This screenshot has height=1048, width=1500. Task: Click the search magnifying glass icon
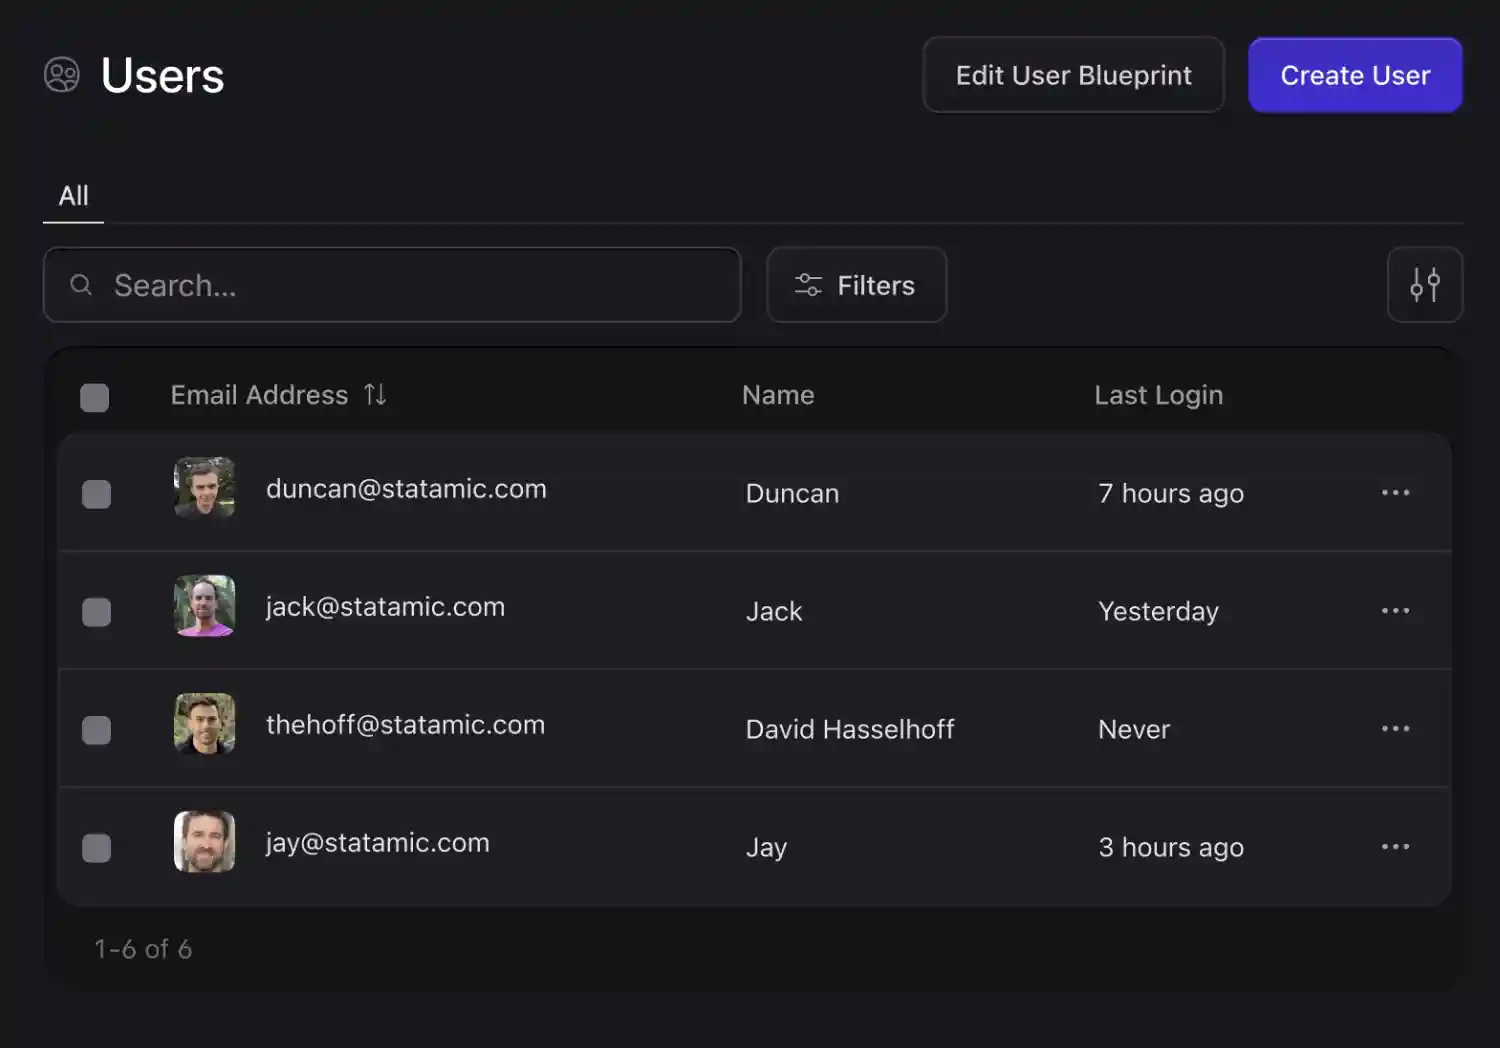click(x=81, y=285)
